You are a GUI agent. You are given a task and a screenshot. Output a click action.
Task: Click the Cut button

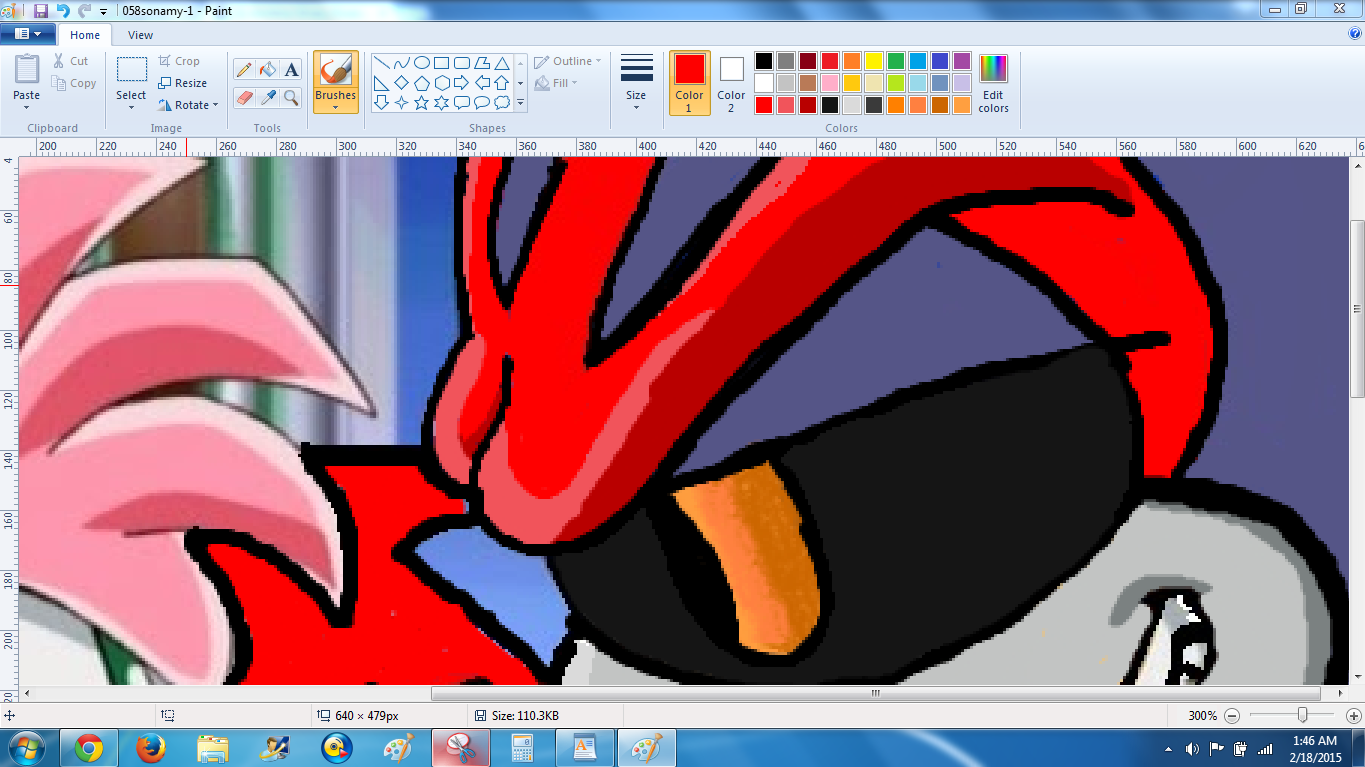click(x=71, y=61)
